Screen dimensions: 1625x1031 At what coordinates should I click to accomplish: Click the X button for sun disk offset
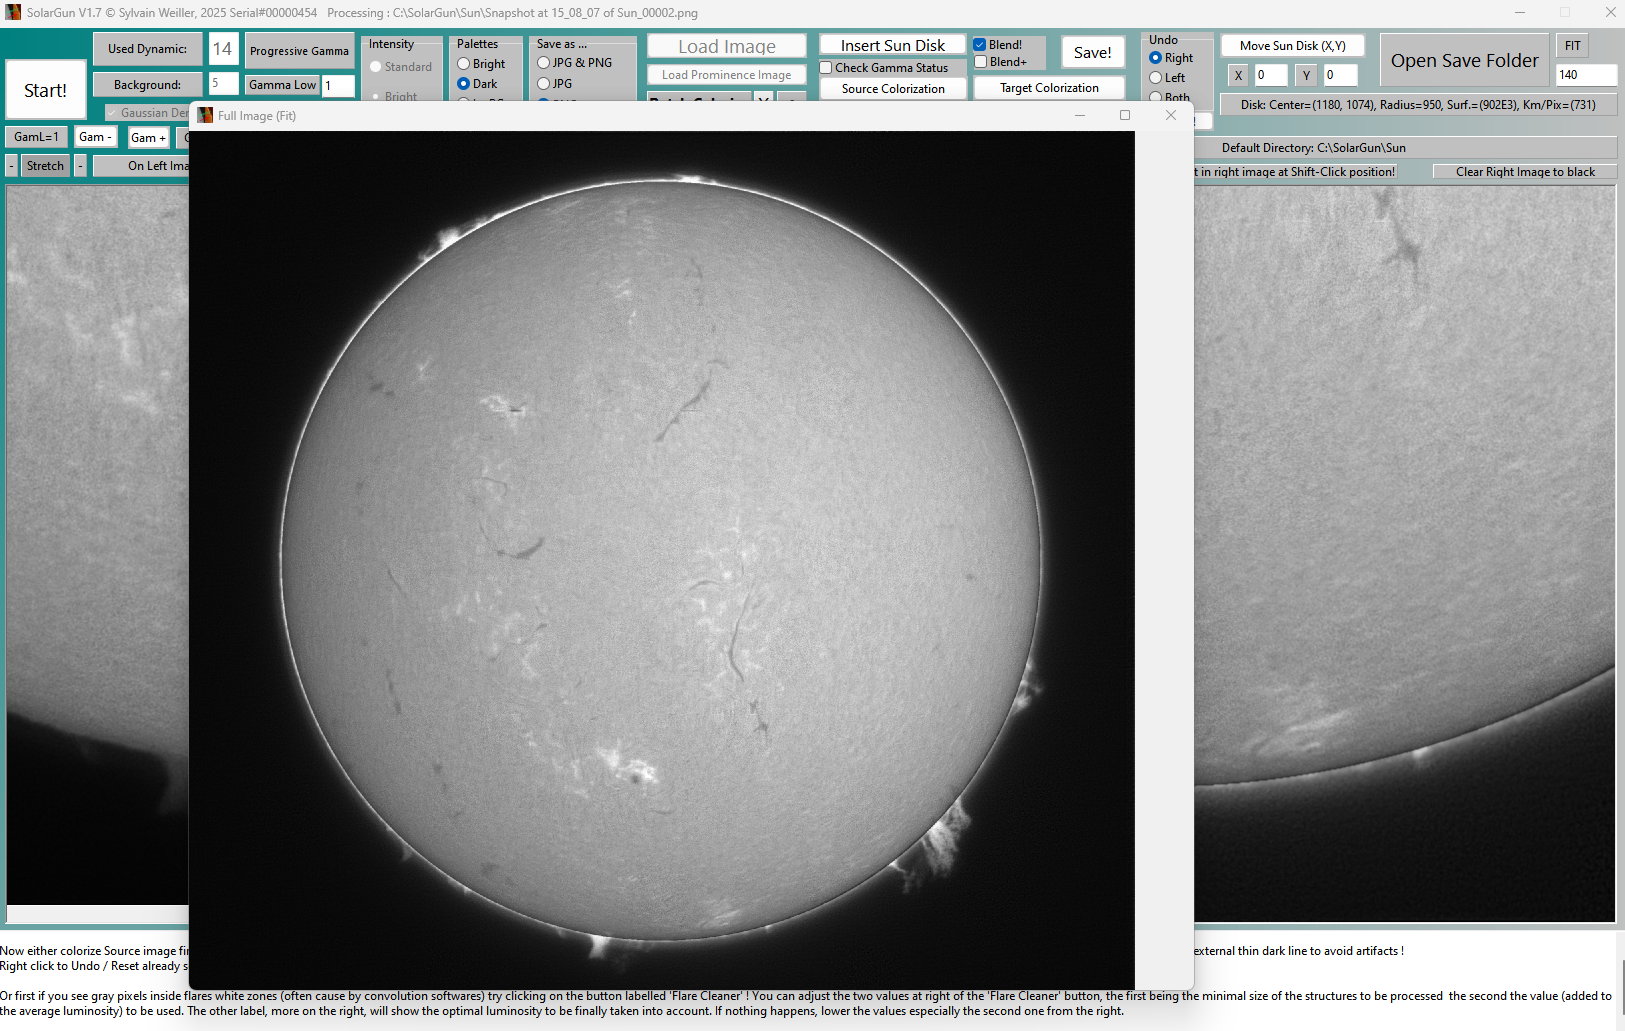(x=1238, y=75)
